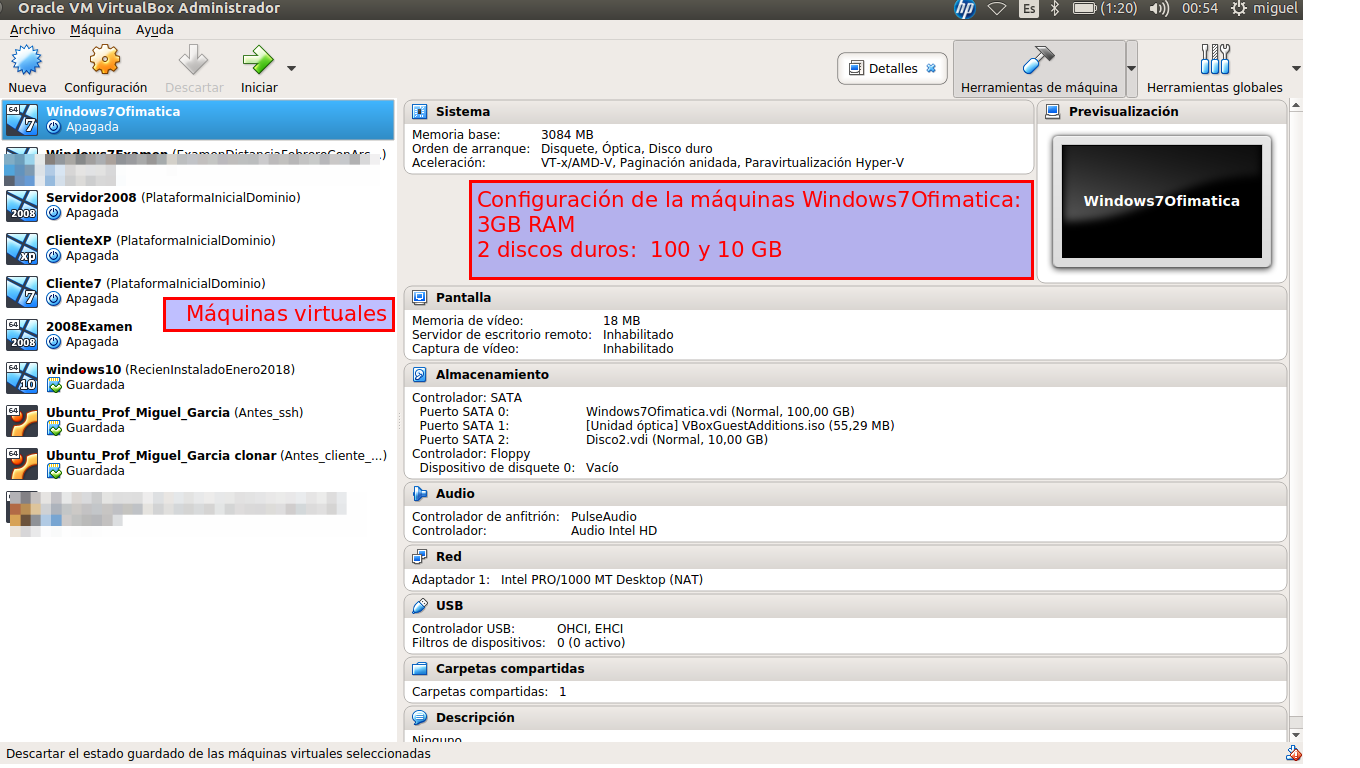Viewport: 1360px width, 768px height.
Task: Close the Detalles tab with its x icon
Action: click(x=931, y=68)
